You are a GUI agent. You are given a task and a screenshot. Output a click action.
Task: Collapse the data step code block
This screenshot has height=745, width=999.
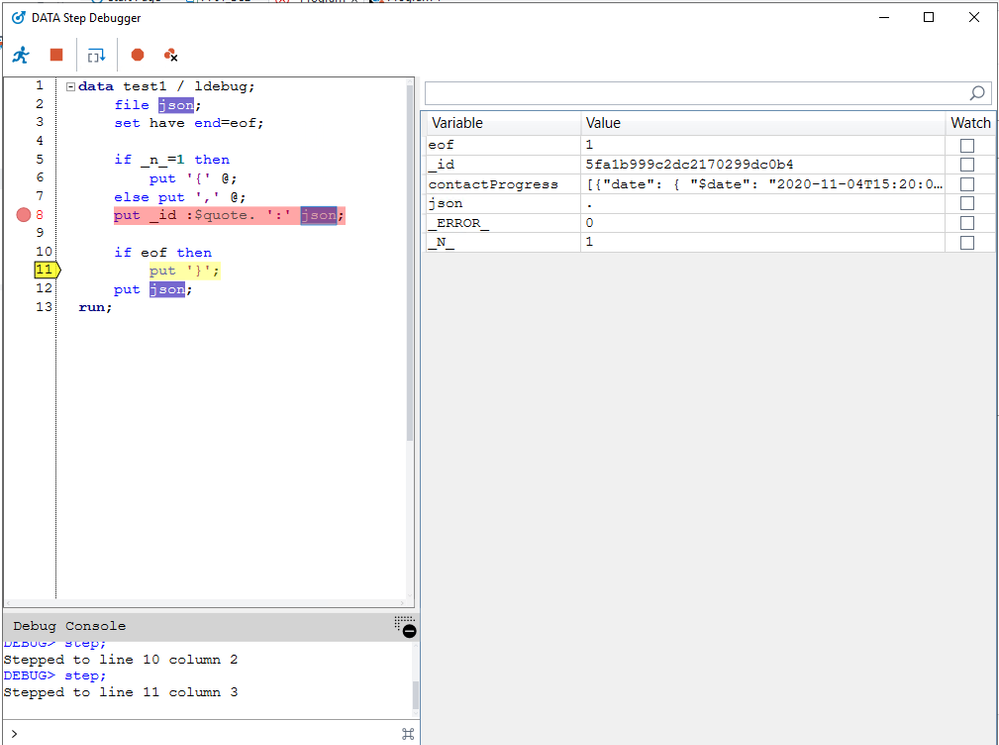70,87
